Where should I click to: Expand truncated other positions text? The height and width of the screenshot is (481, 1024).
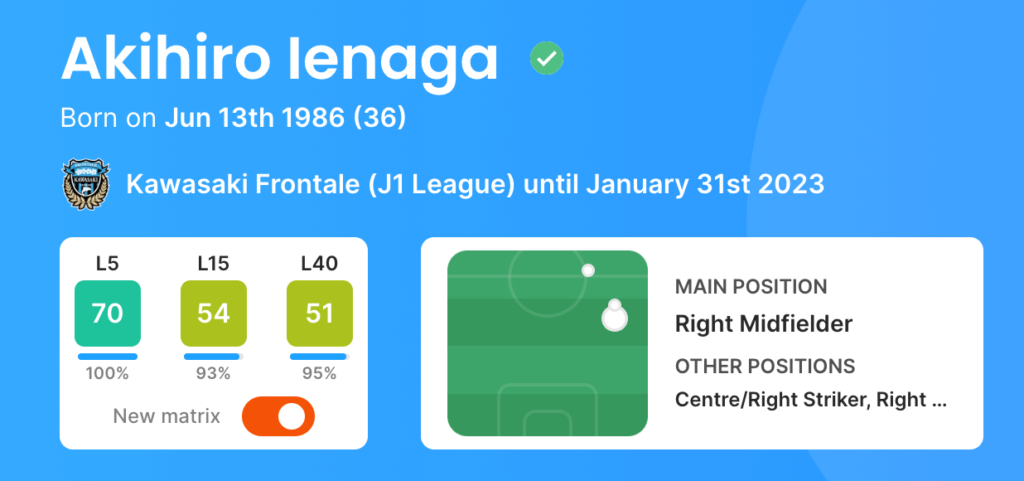[810, 400]
